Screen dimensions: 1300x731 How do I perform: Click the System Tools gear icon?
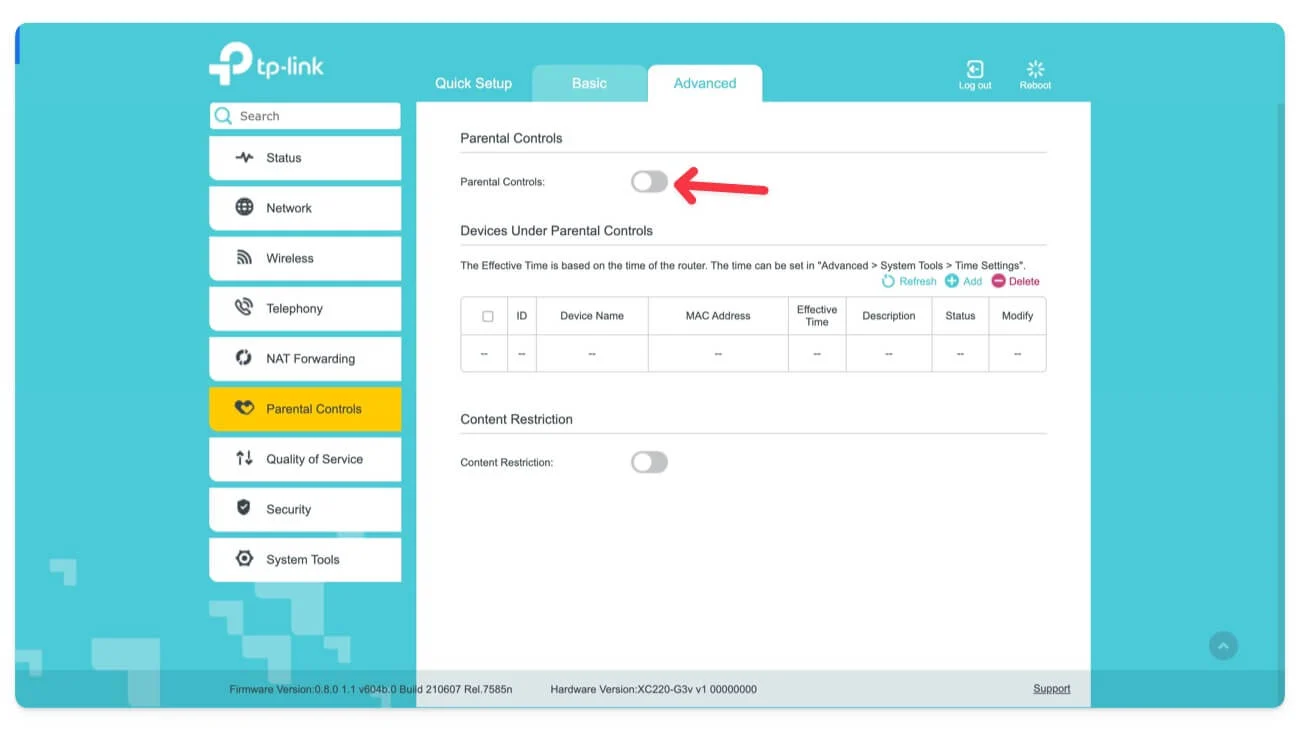coord(244,558)
